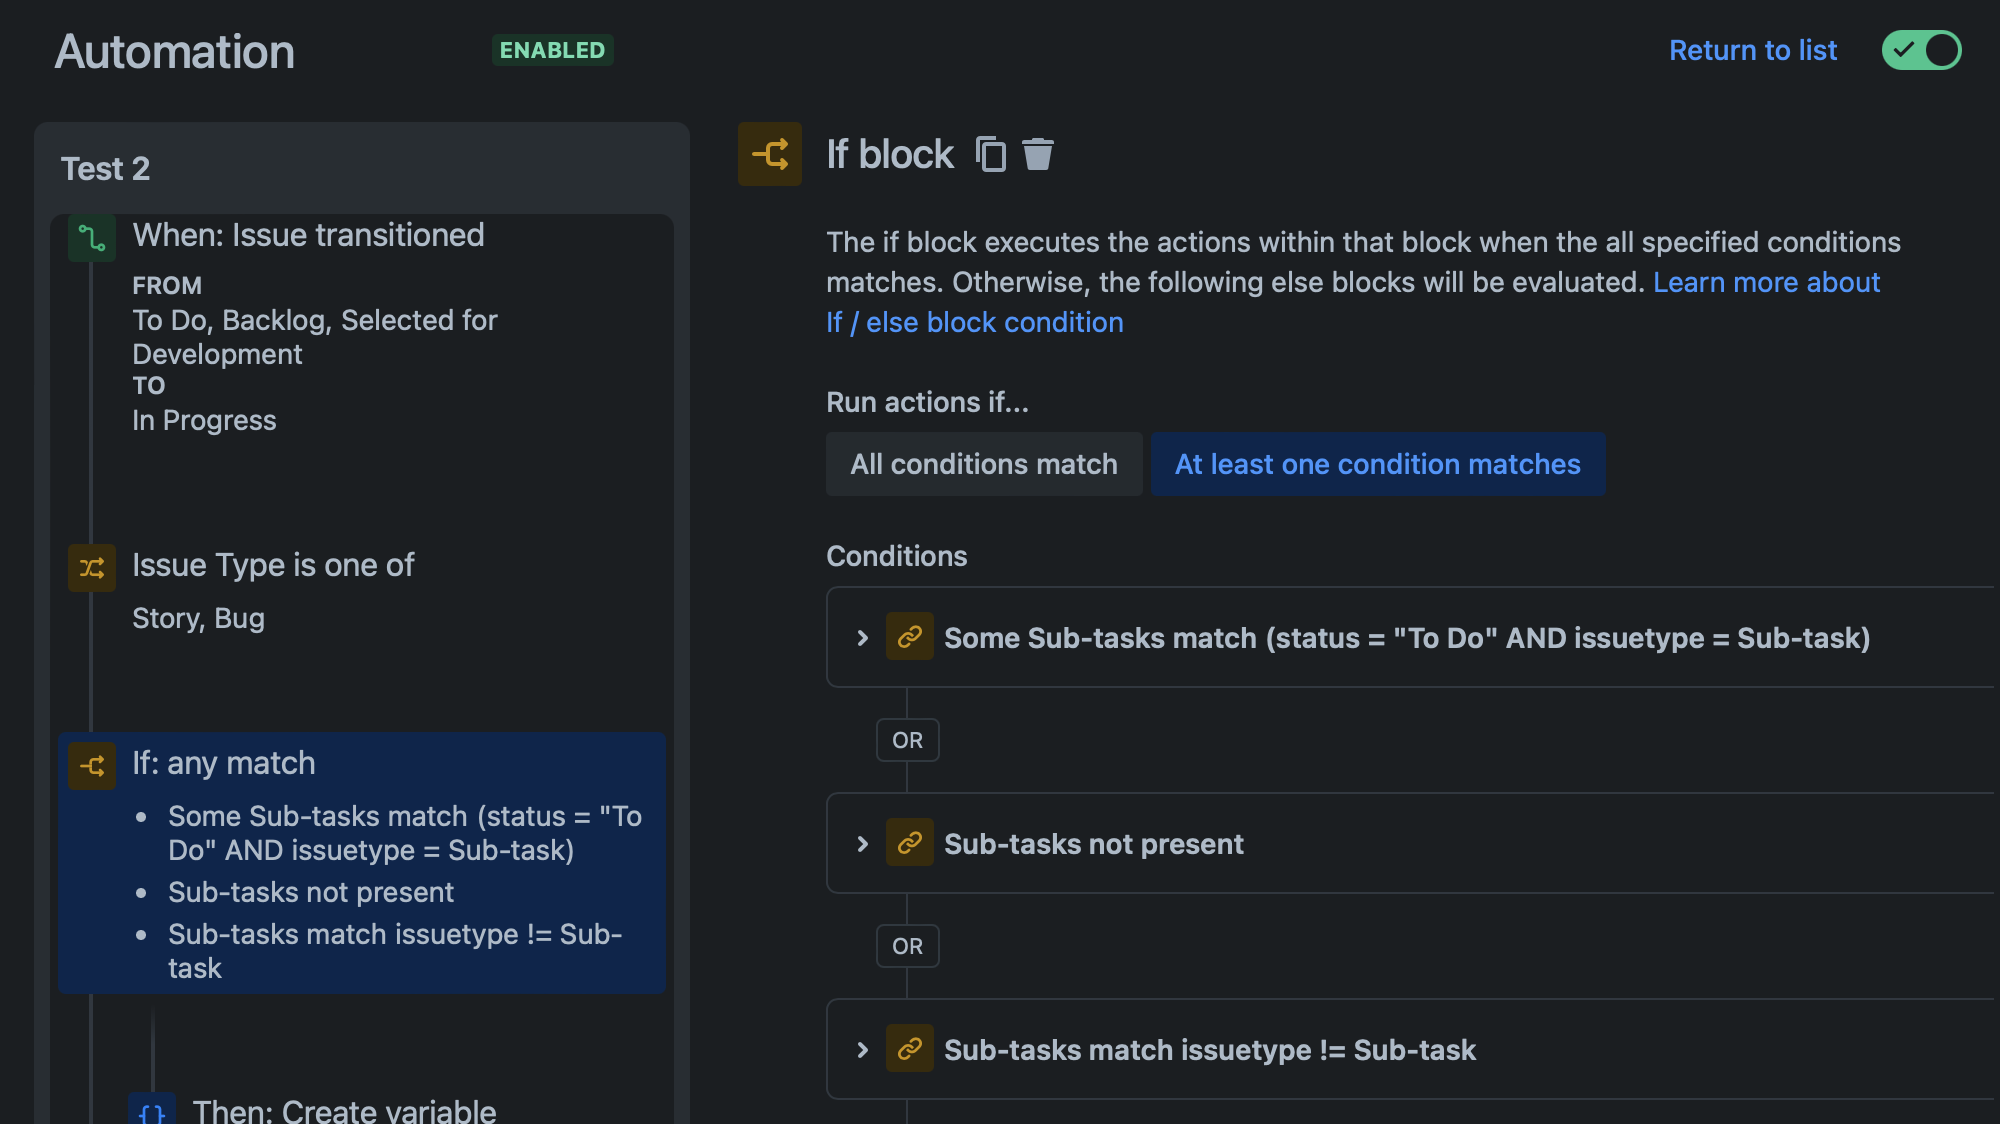Open Learn more about If / else link
Viewport: 2000px width, 1124px height.
1766,282
